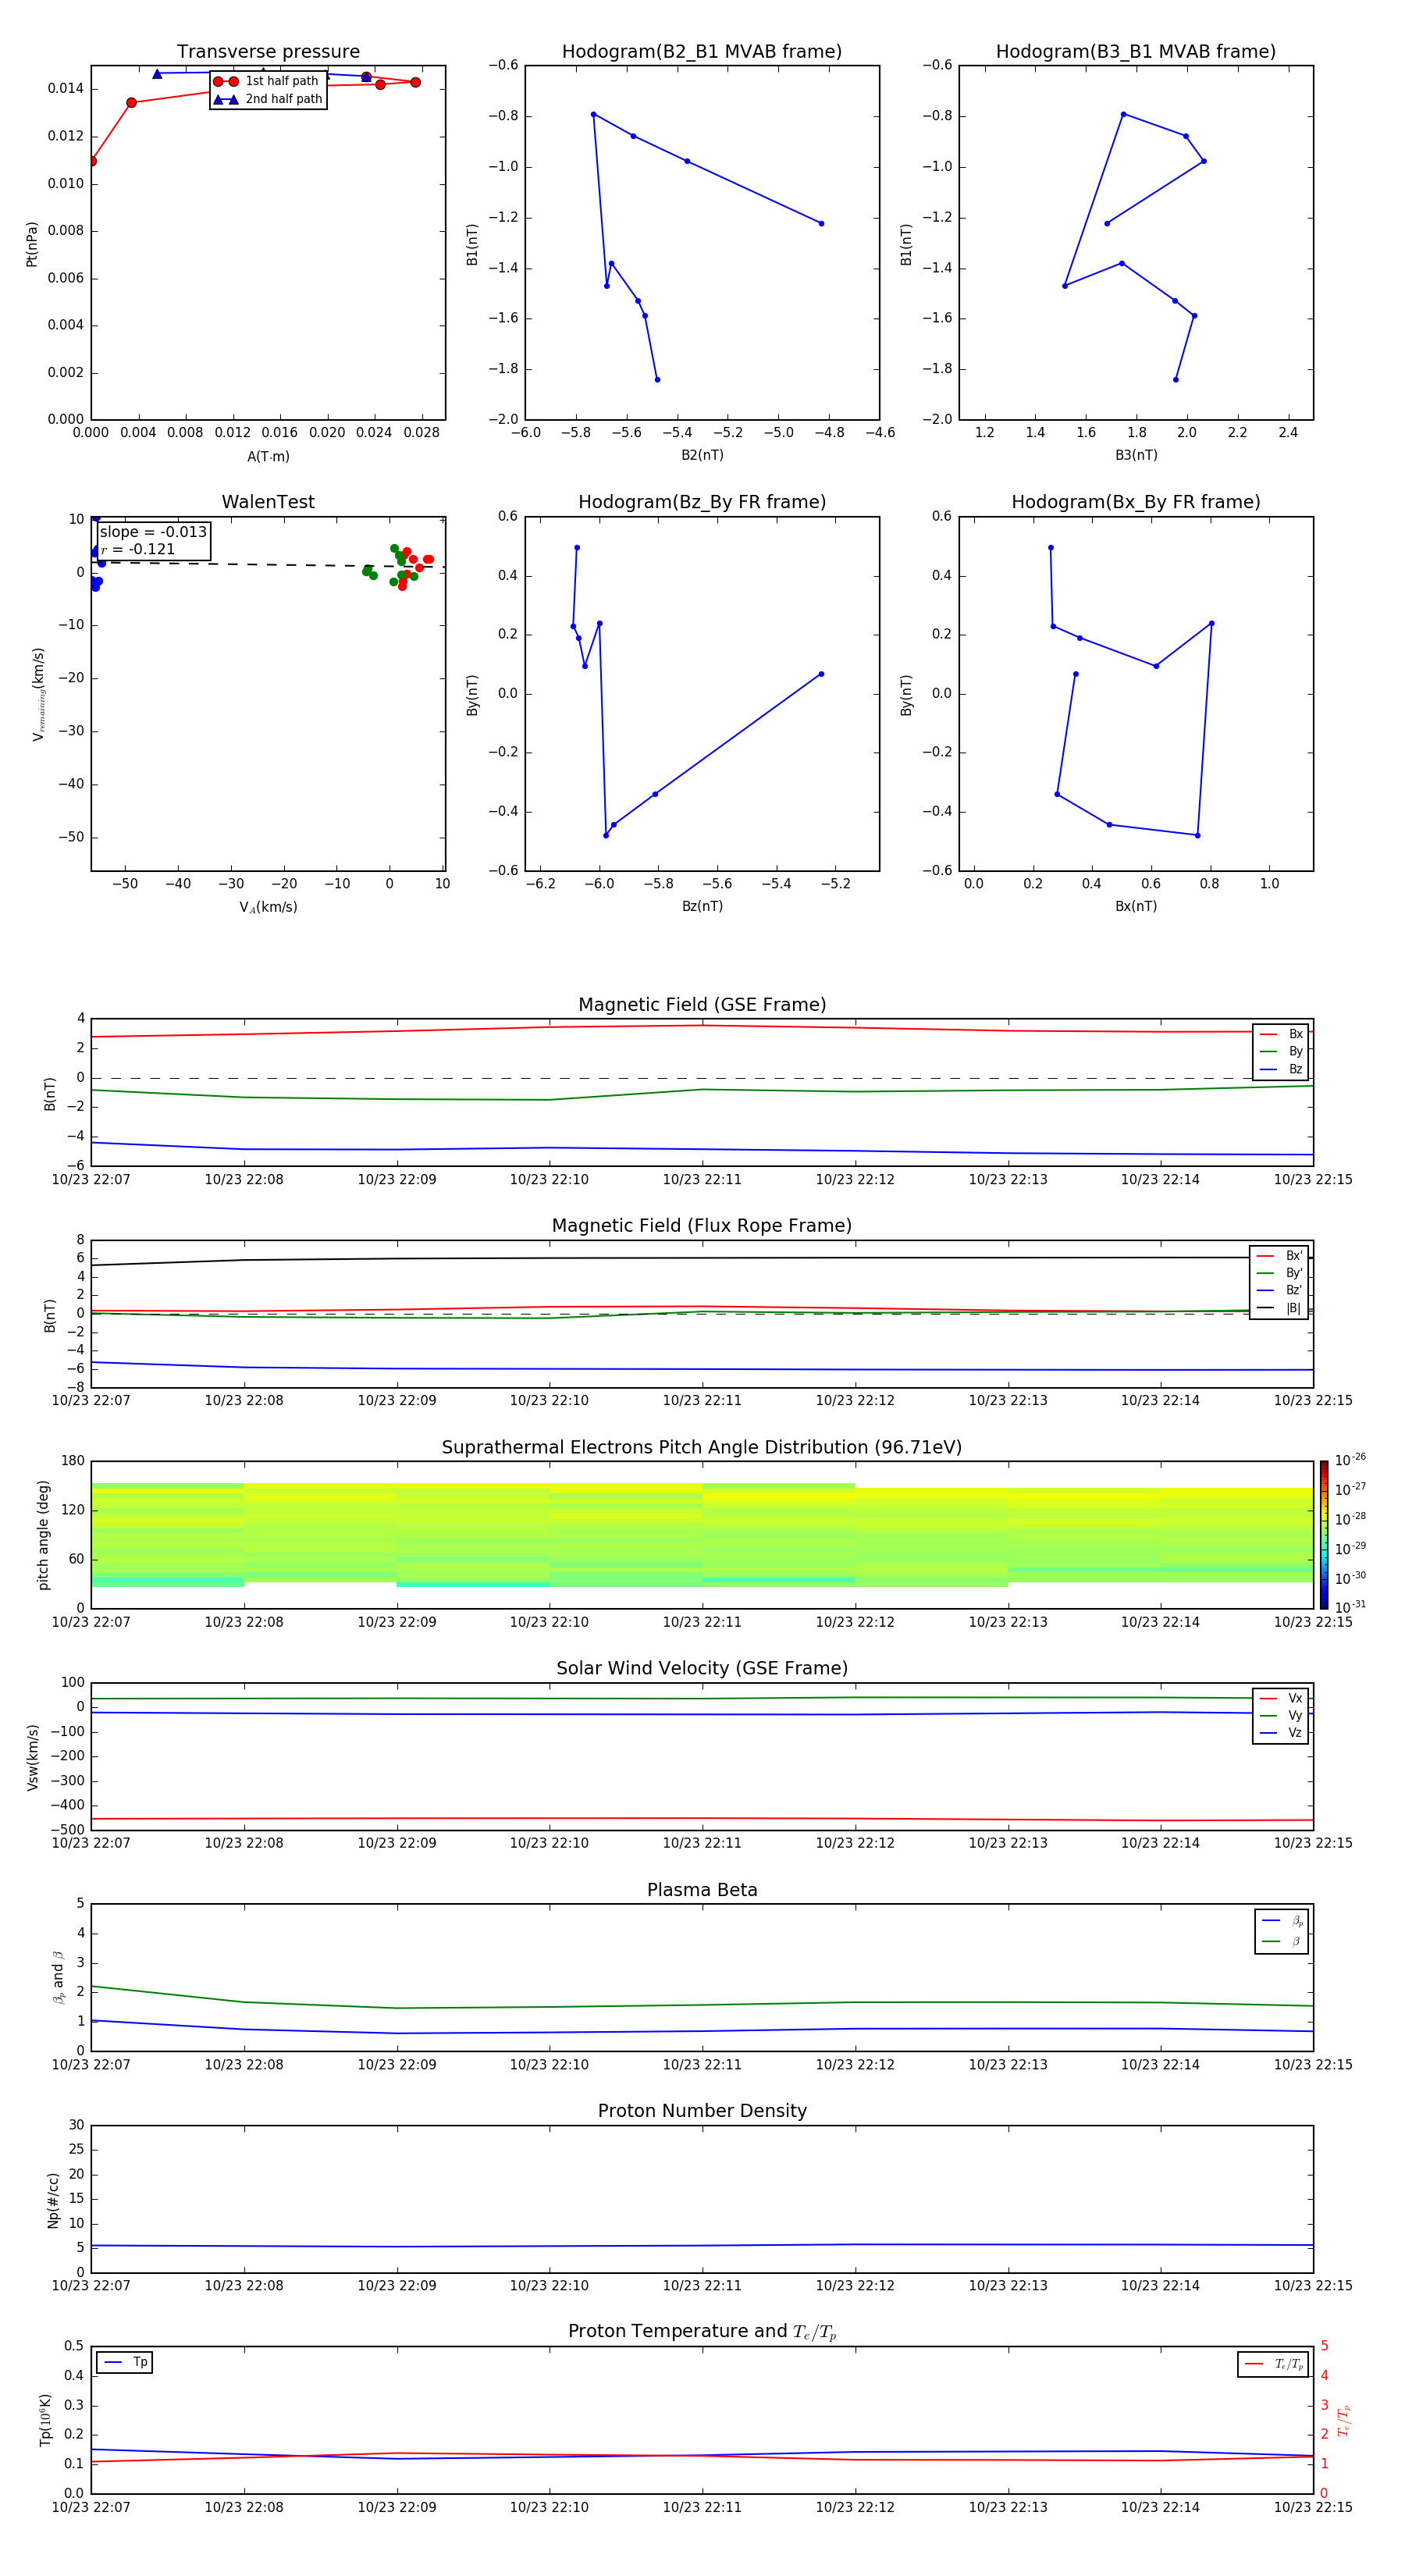Image resolution: width=1405 pixels, height=2576 pixels.
Task: Click the βp entry in Plasma Beta legend
Action: click(x=1282, y=1921)
